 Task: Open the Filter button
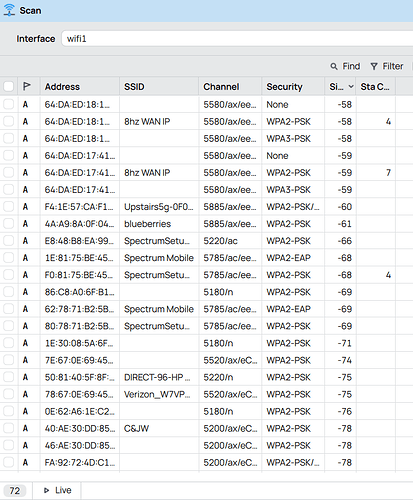click(387, 66)
